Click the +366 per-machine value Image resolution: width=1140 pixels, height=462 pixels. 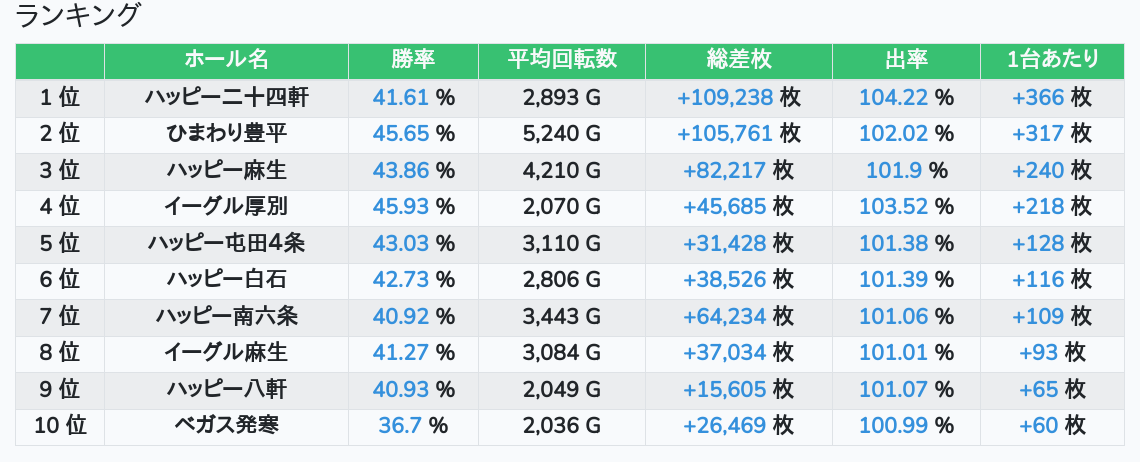coord(1038,97)
